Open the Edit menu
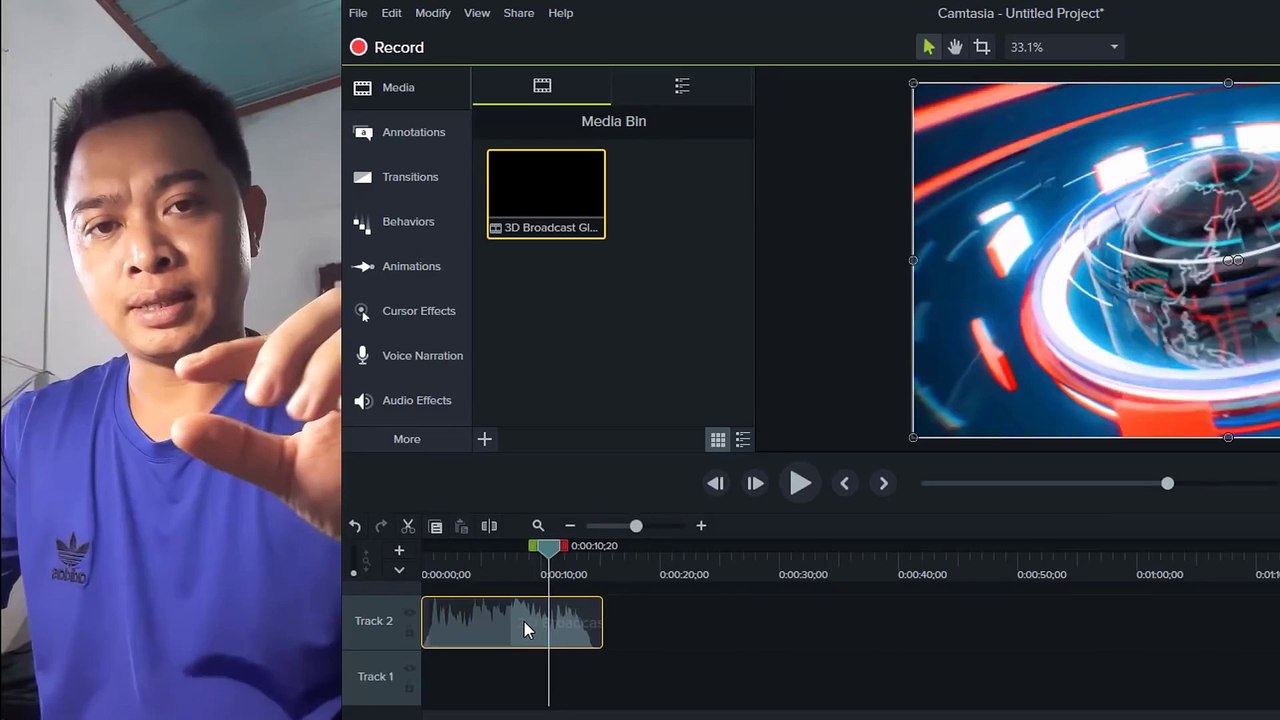1280x720 pixels. [391, 13]
